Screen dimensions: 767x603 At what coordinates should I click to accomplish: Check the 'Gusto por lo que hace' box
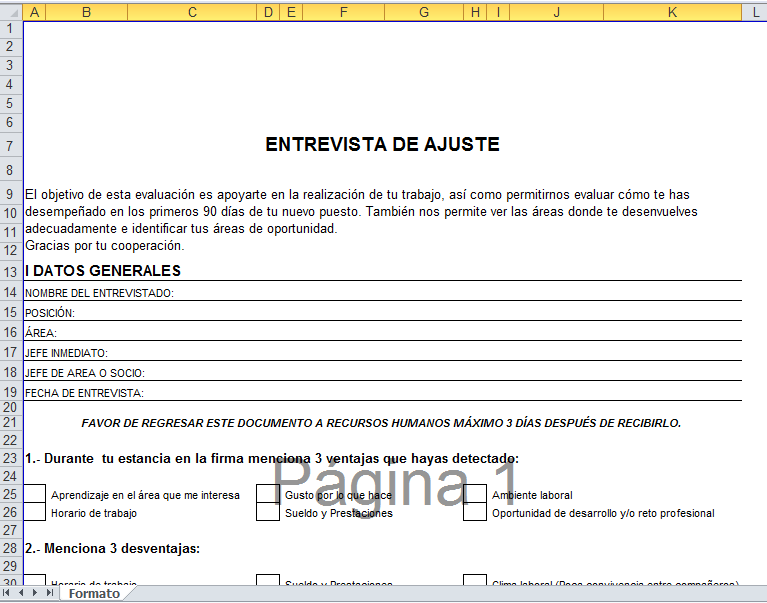(268, 494)
